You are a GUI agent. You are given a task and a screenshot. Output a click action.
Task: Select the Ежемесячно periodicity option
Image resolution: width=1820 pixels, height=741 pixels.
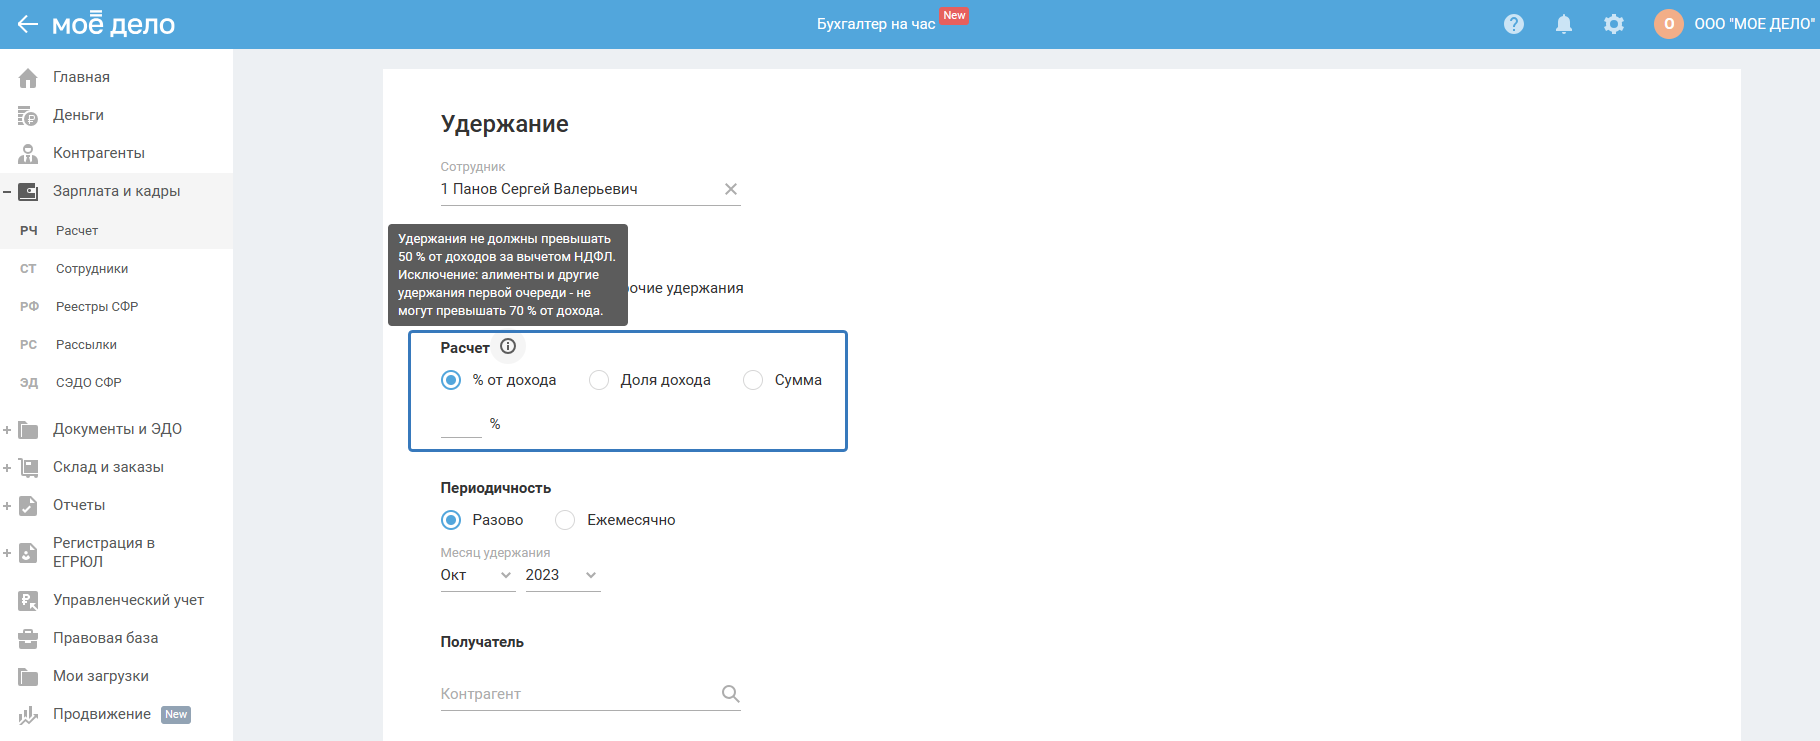tap(565, 520)
